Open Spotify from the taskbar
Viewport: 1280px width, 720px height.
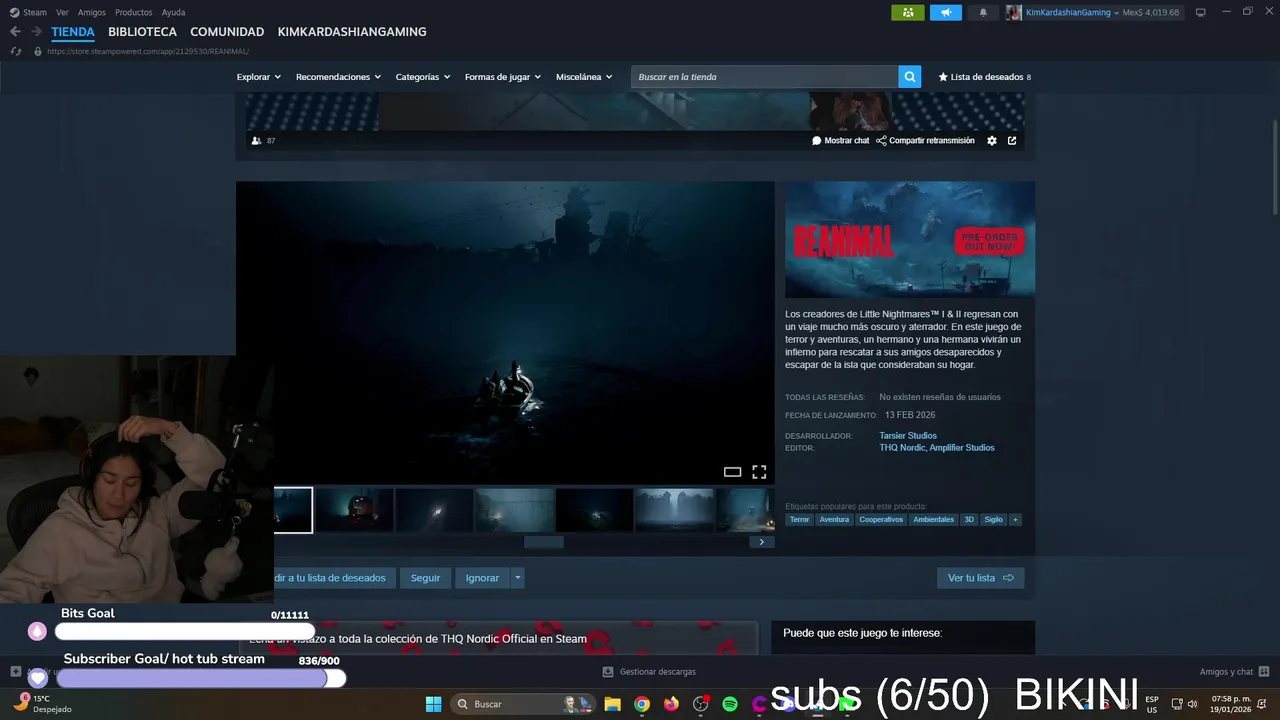pos(730,704)
